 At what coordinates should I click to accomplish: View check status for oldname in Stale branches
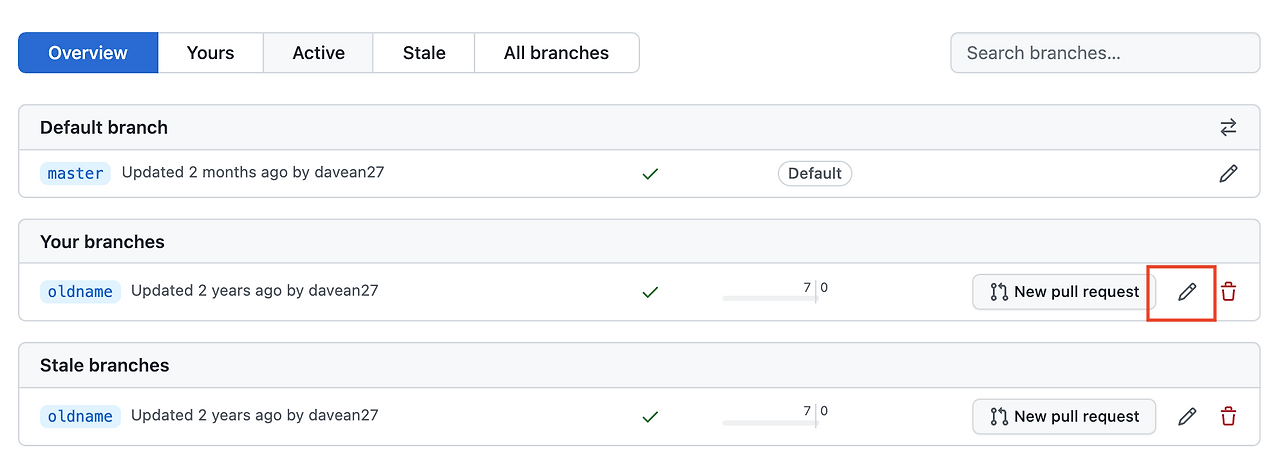(x=650, y=416)
